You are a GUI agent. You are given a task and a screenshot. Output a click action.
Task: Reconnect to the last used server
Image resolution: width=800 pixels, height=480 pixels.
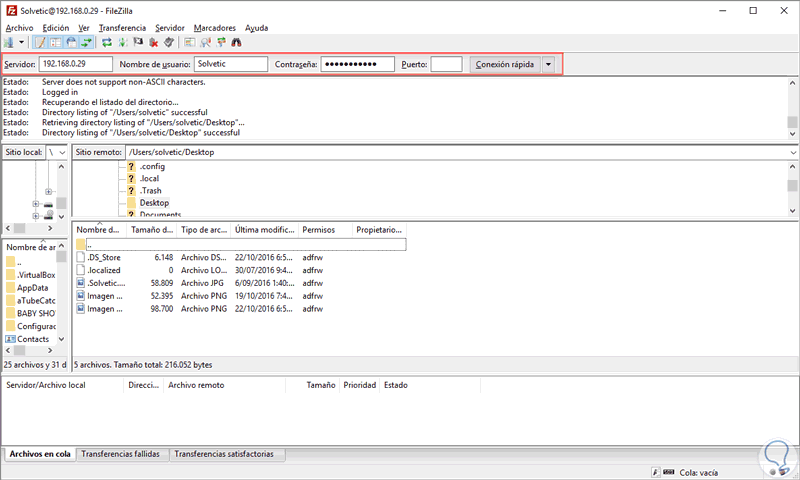pos(169,42)
